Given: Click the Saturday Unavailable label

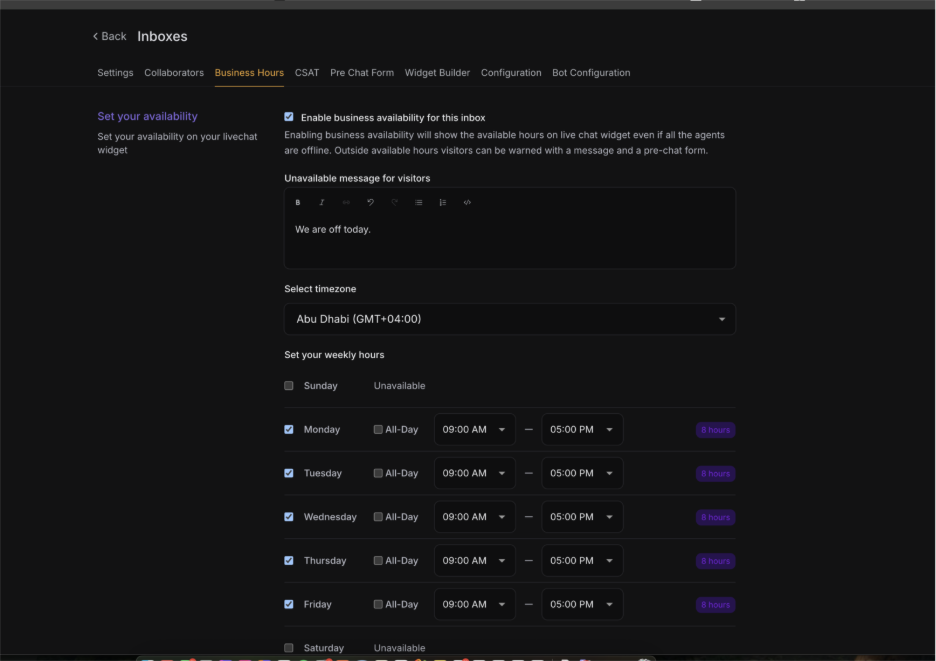Looking at the screenshot, I should (x=399, y=648).
